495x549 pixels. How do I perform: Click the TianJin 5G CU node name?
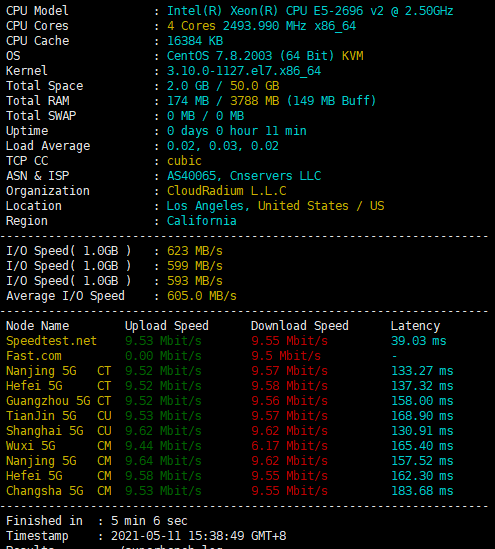(x=58, y=416)
